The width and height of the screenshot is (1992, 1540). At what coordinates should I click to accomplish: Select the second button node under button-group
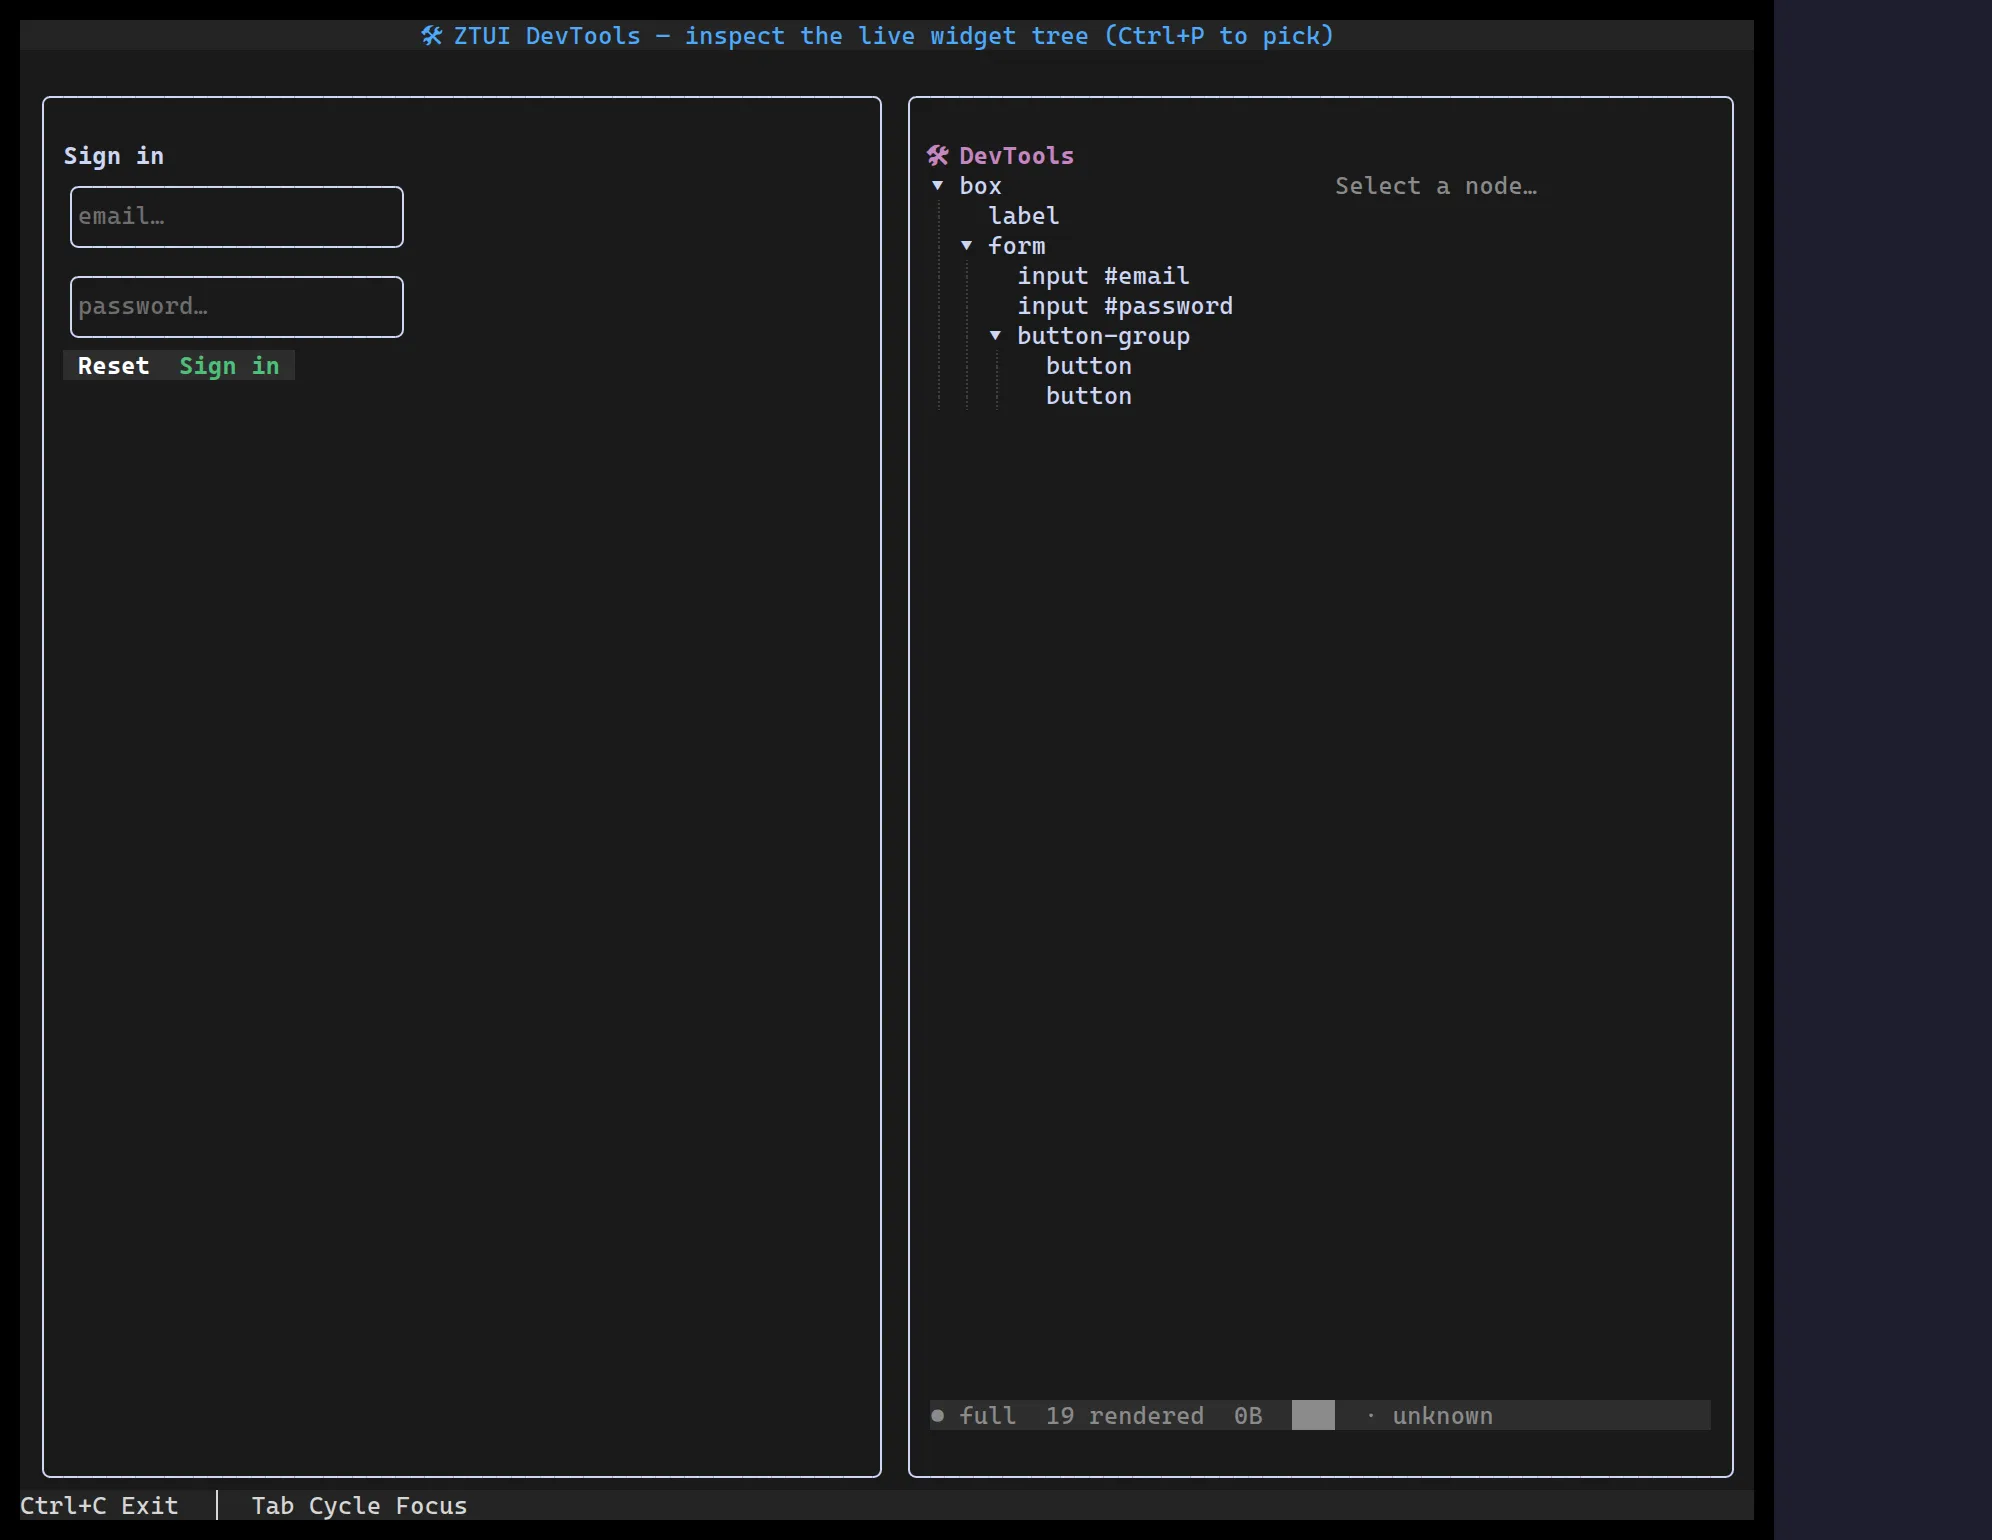[1089, 396]
